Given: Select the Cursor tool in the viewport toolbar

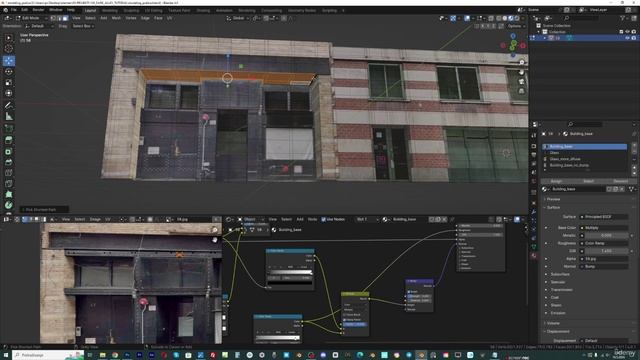Looking at the screenshot, I should pos(9,49).
